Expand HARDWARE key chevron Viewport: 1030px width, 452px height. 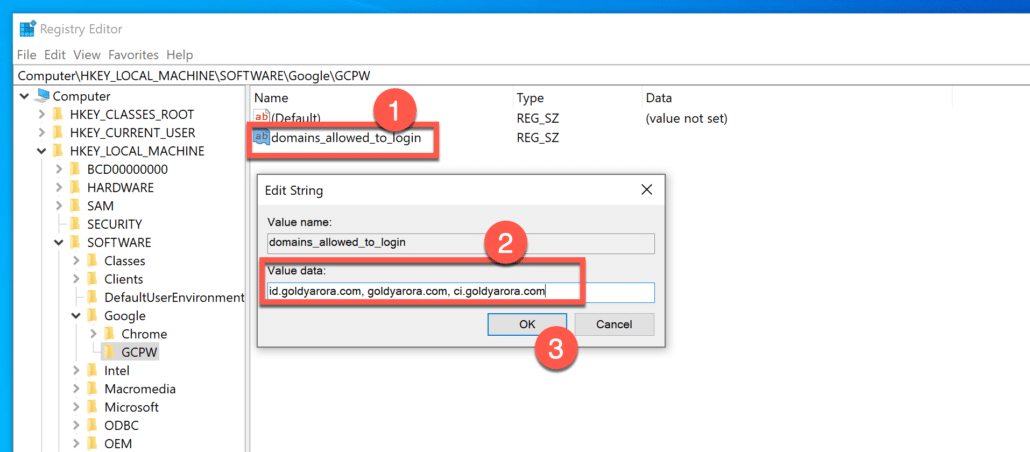pyautogui.click(x=59, y=187)
